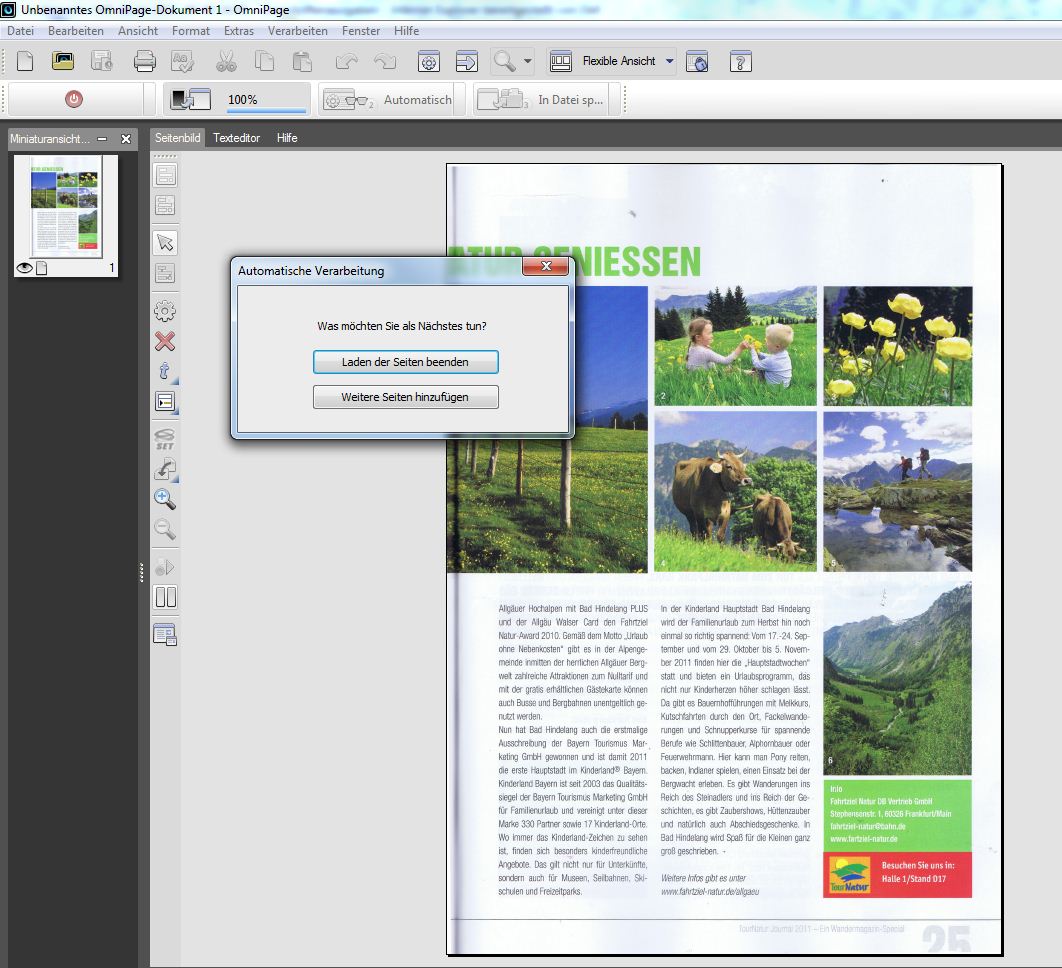This screenshot has width=1062, height=968.
Task: Open the Flexible Ansicht view dropdown
Action: click(669, 61)
